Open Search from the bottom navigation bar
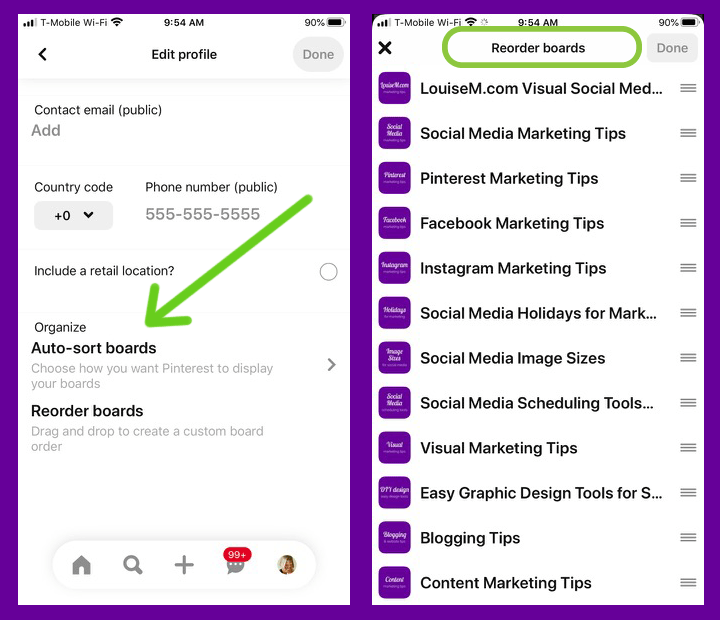The image size is (720, 620). [133, 565]
